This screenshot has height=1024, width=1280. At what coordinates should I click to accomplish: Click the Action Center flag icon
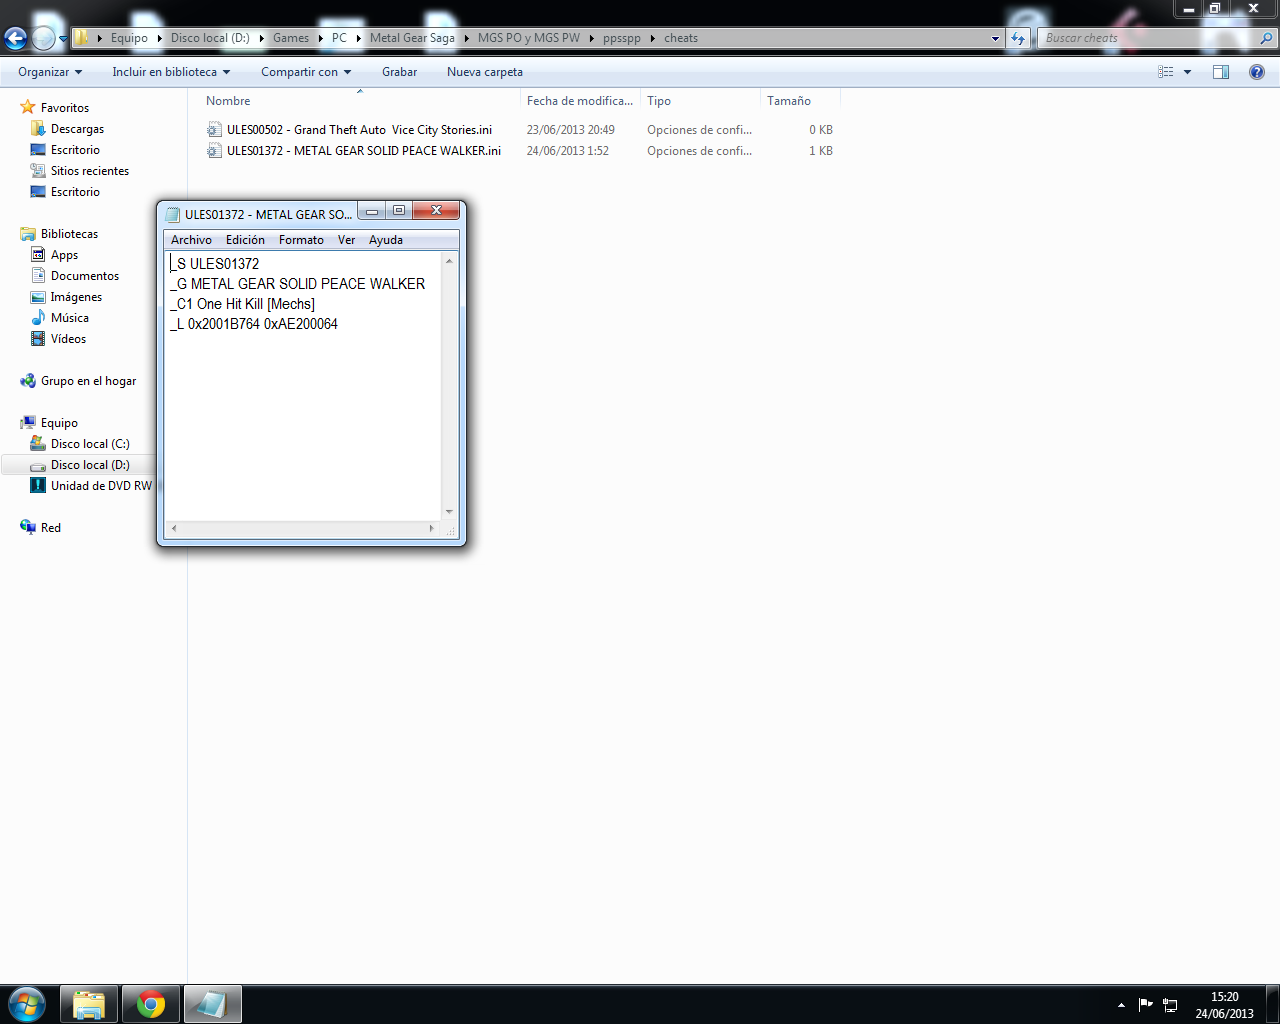click(x=1146, y=1005)
